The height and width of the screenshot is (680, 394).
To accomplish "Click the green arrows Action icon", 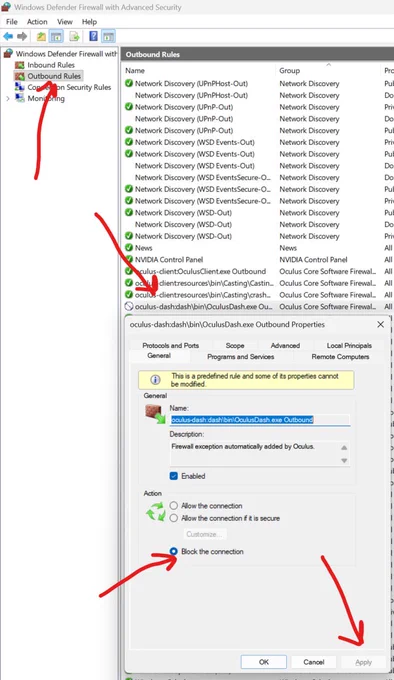I will click(x=156, y=512).
